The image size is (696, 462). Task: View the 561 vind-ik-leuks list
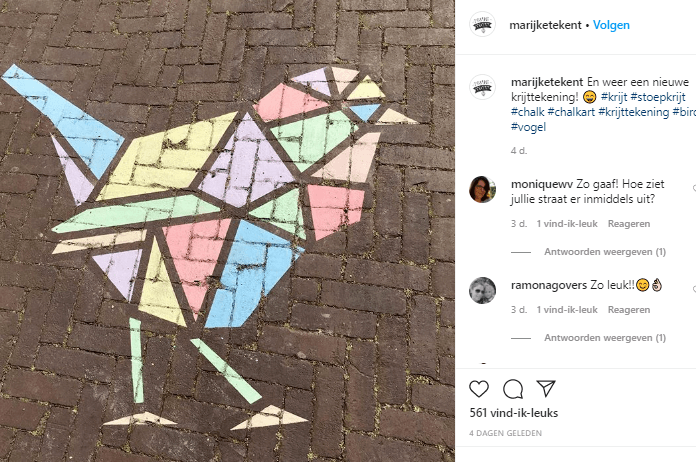pyautogui.click(x=514, y=413)
